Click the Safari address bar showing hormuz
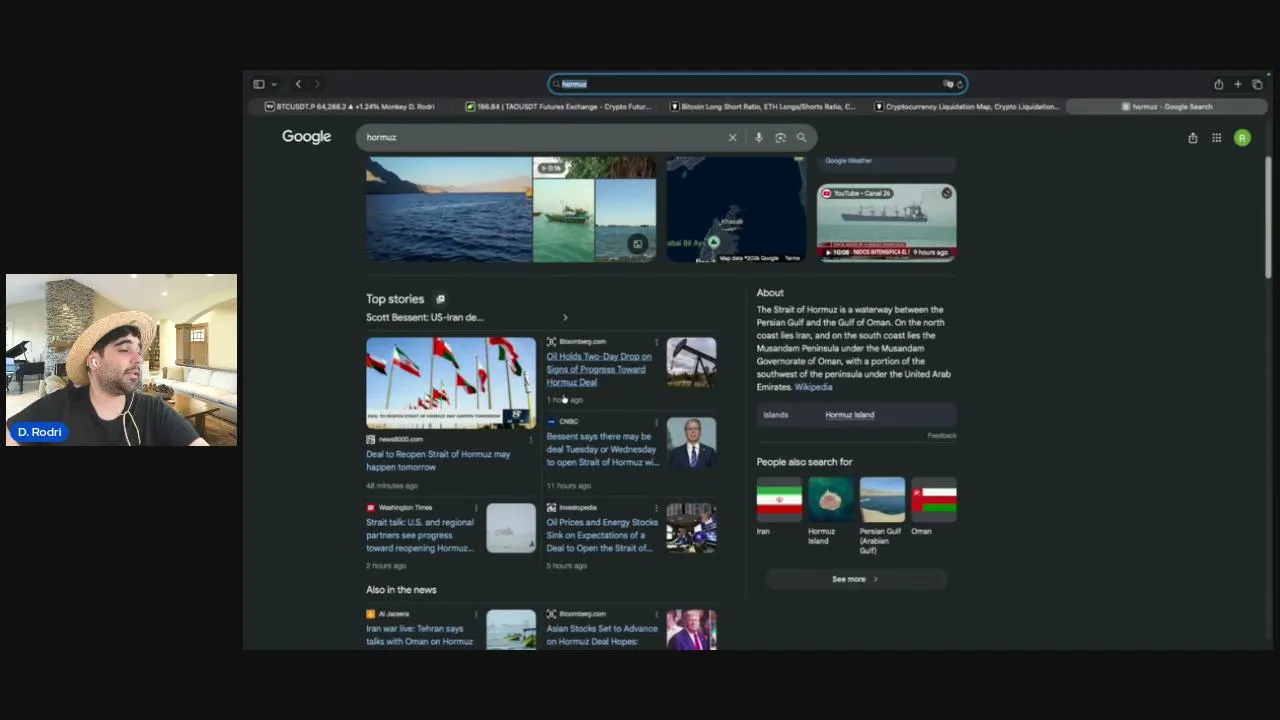This screenshot has height=720, width=1280. pyautogui.click(x=757, y=84)
